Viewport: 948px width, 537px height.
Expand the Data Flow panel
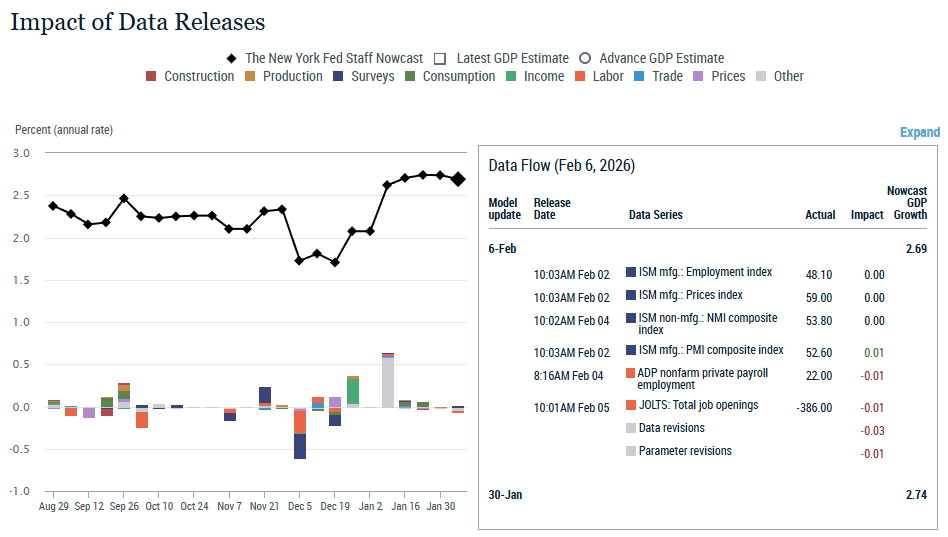coord(919,132)
